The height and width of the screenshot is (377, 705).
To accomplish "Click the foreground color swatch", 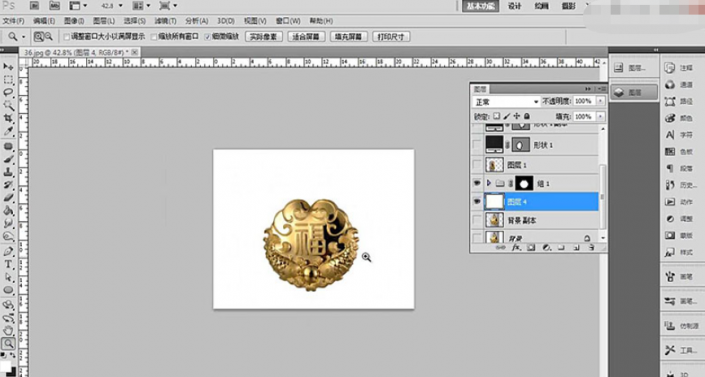I will click(5, 366).
